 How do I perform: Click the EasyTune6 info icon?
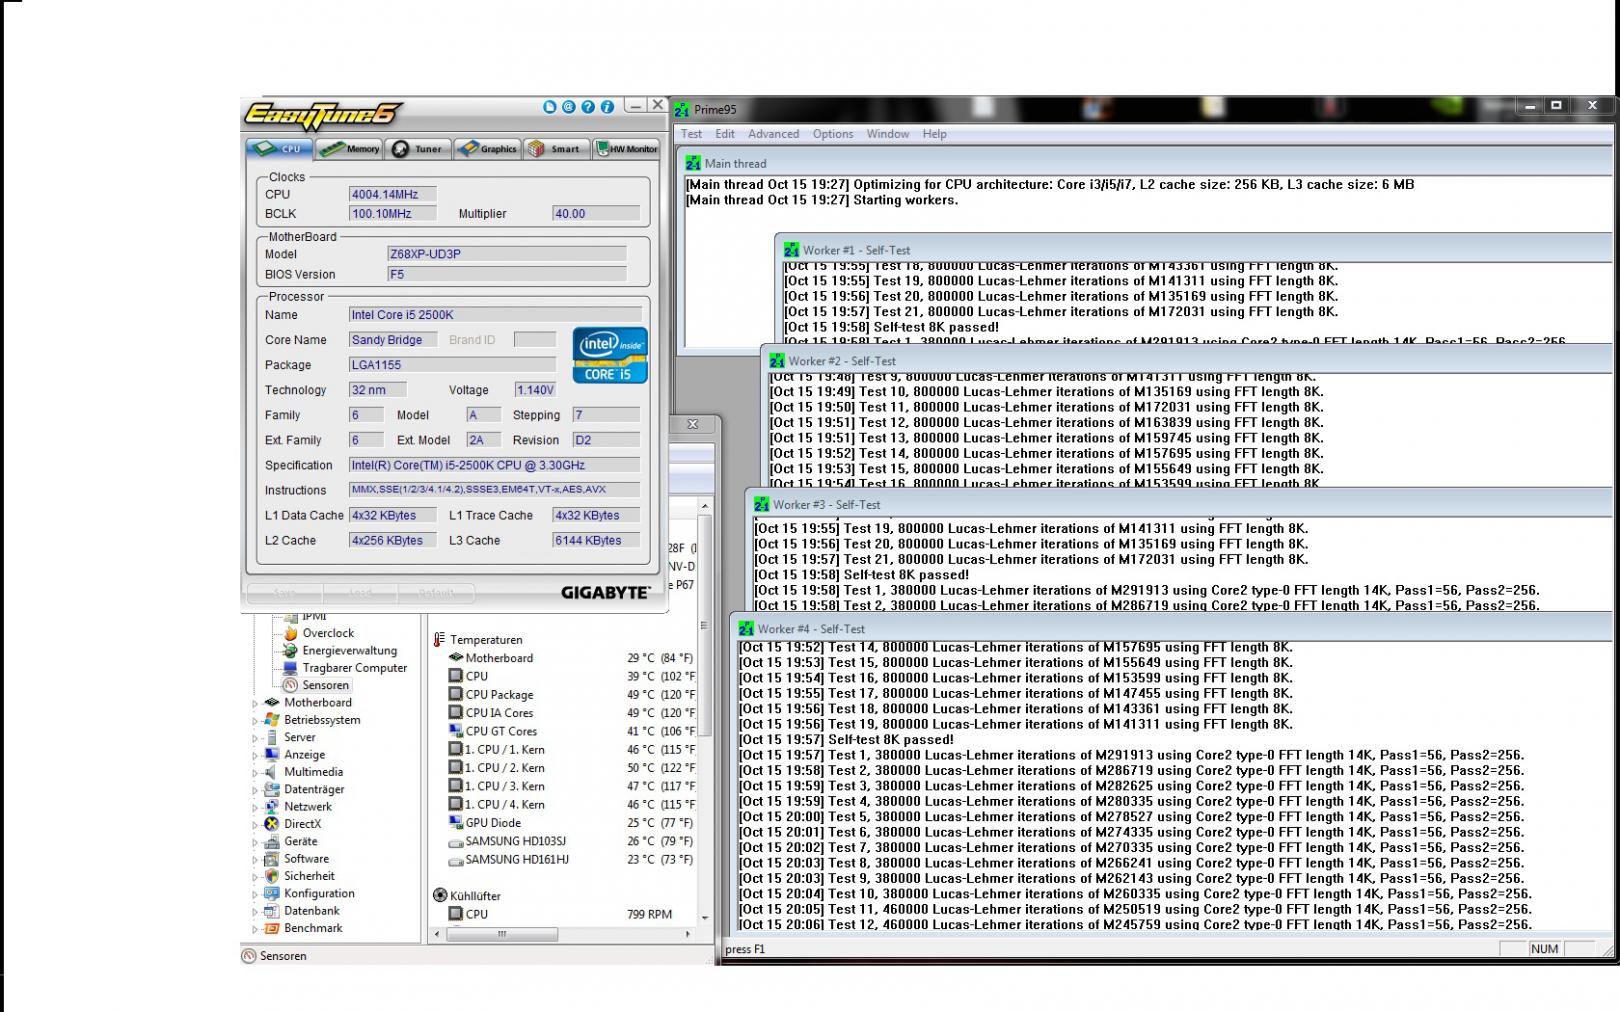click(607, 107)
